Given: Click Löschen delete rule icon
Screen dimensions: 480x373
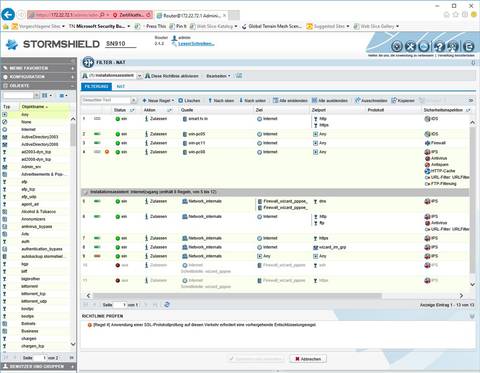Looking at the screenshot, I should (180, 100).
